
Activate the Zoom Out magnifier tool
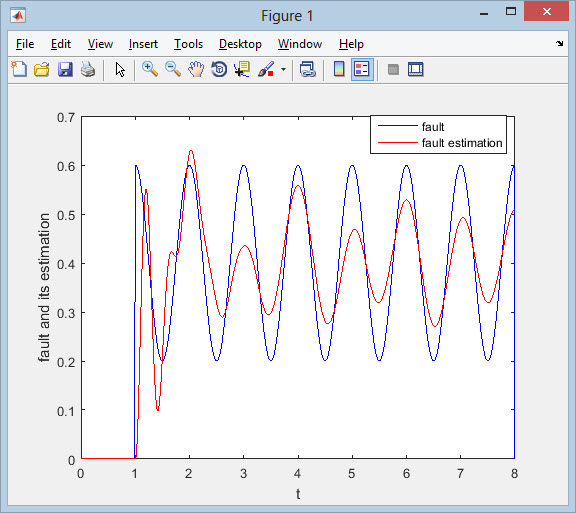(173, 69)
